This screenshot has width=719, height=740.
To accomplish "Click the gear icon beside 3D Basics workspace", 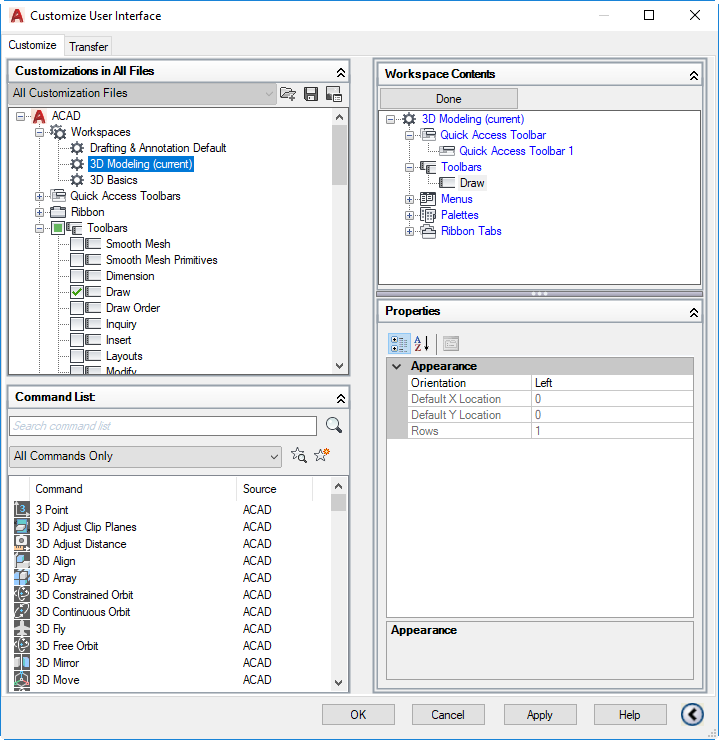I will pyautogui.click(x=77, y=180).
